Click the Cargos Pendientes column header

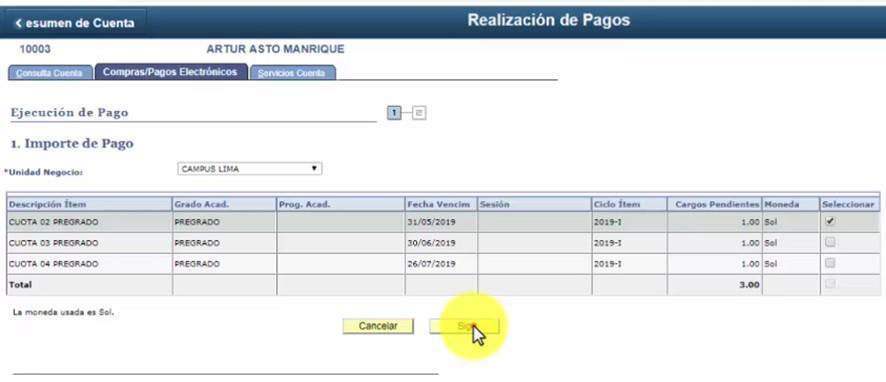(x=715, y=205)
